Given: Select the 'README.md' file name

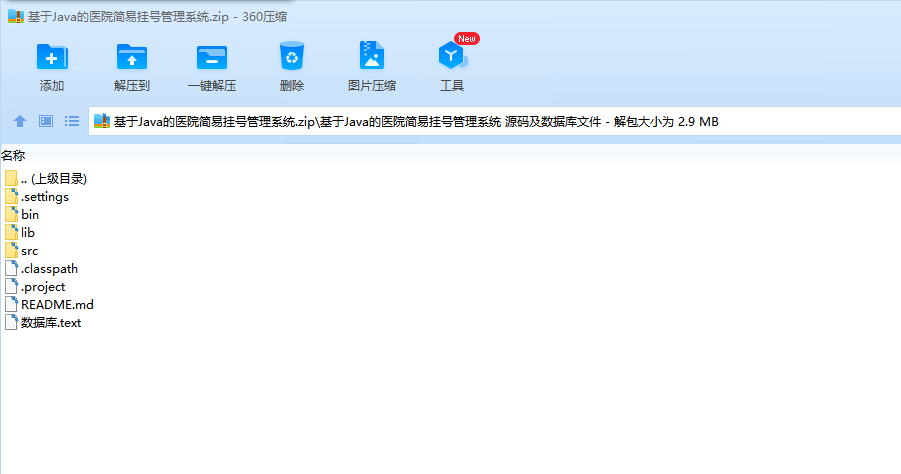Looking at the screenshot, I should (x=57, y=305).
